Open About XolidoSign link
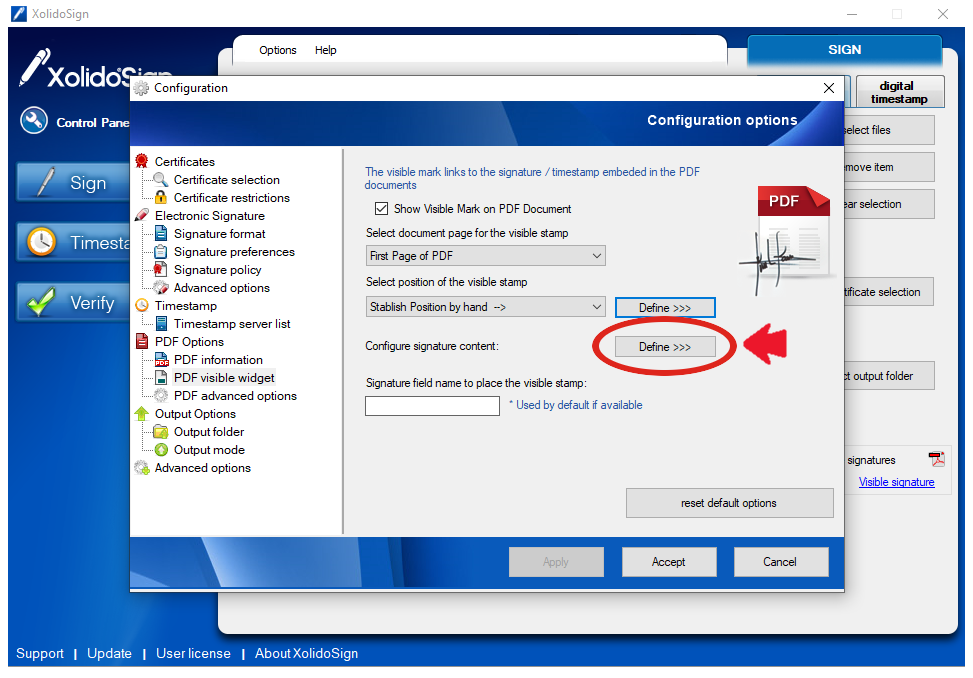The width and height of the screenshot is (973, 678). (307, 653)
